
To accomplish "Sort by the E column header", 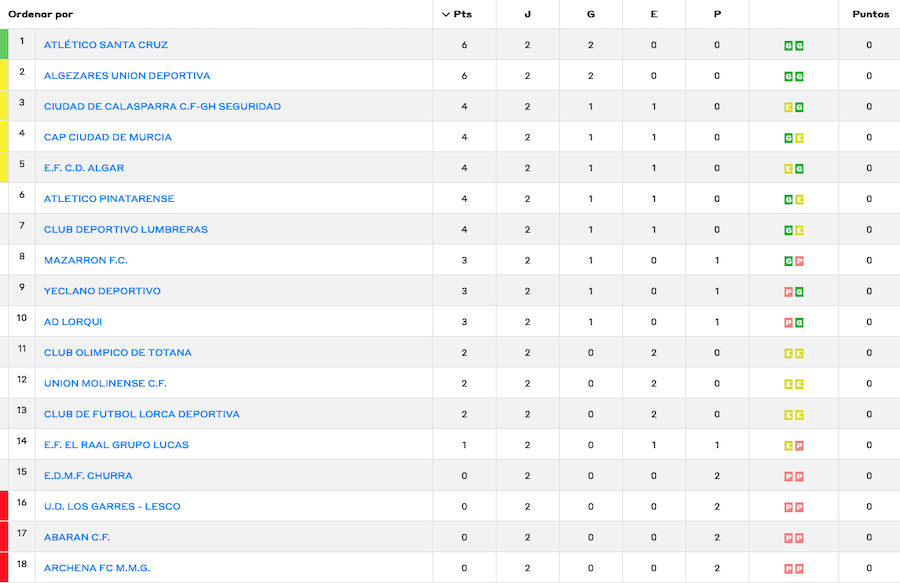I will 654,15.
